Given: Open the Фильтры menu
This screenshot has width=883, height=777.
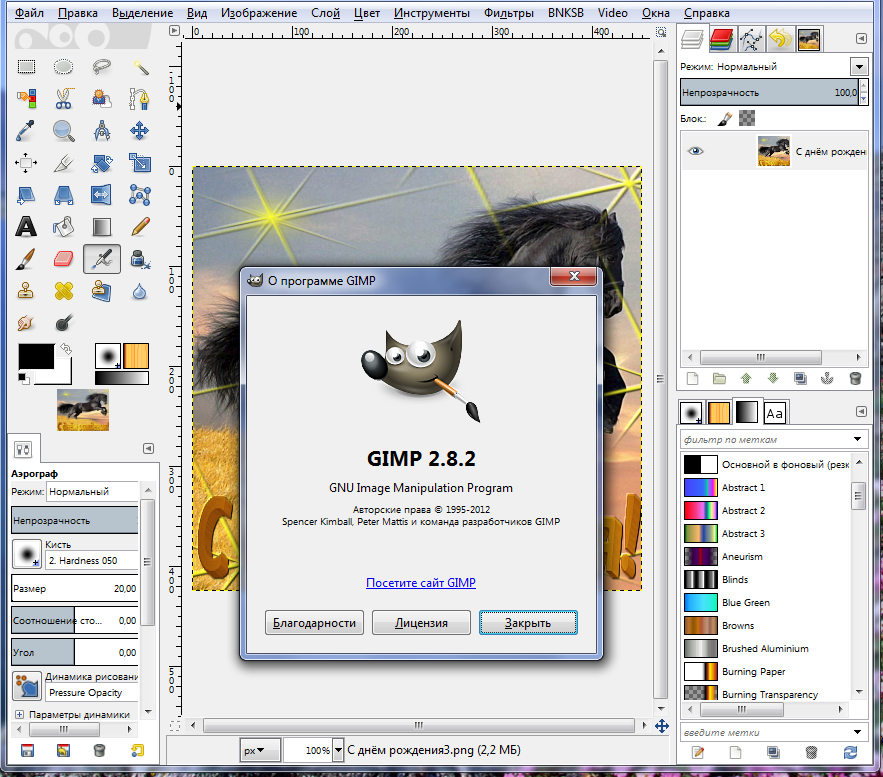Looking at the screenshot, I should (x=509, y=12).
